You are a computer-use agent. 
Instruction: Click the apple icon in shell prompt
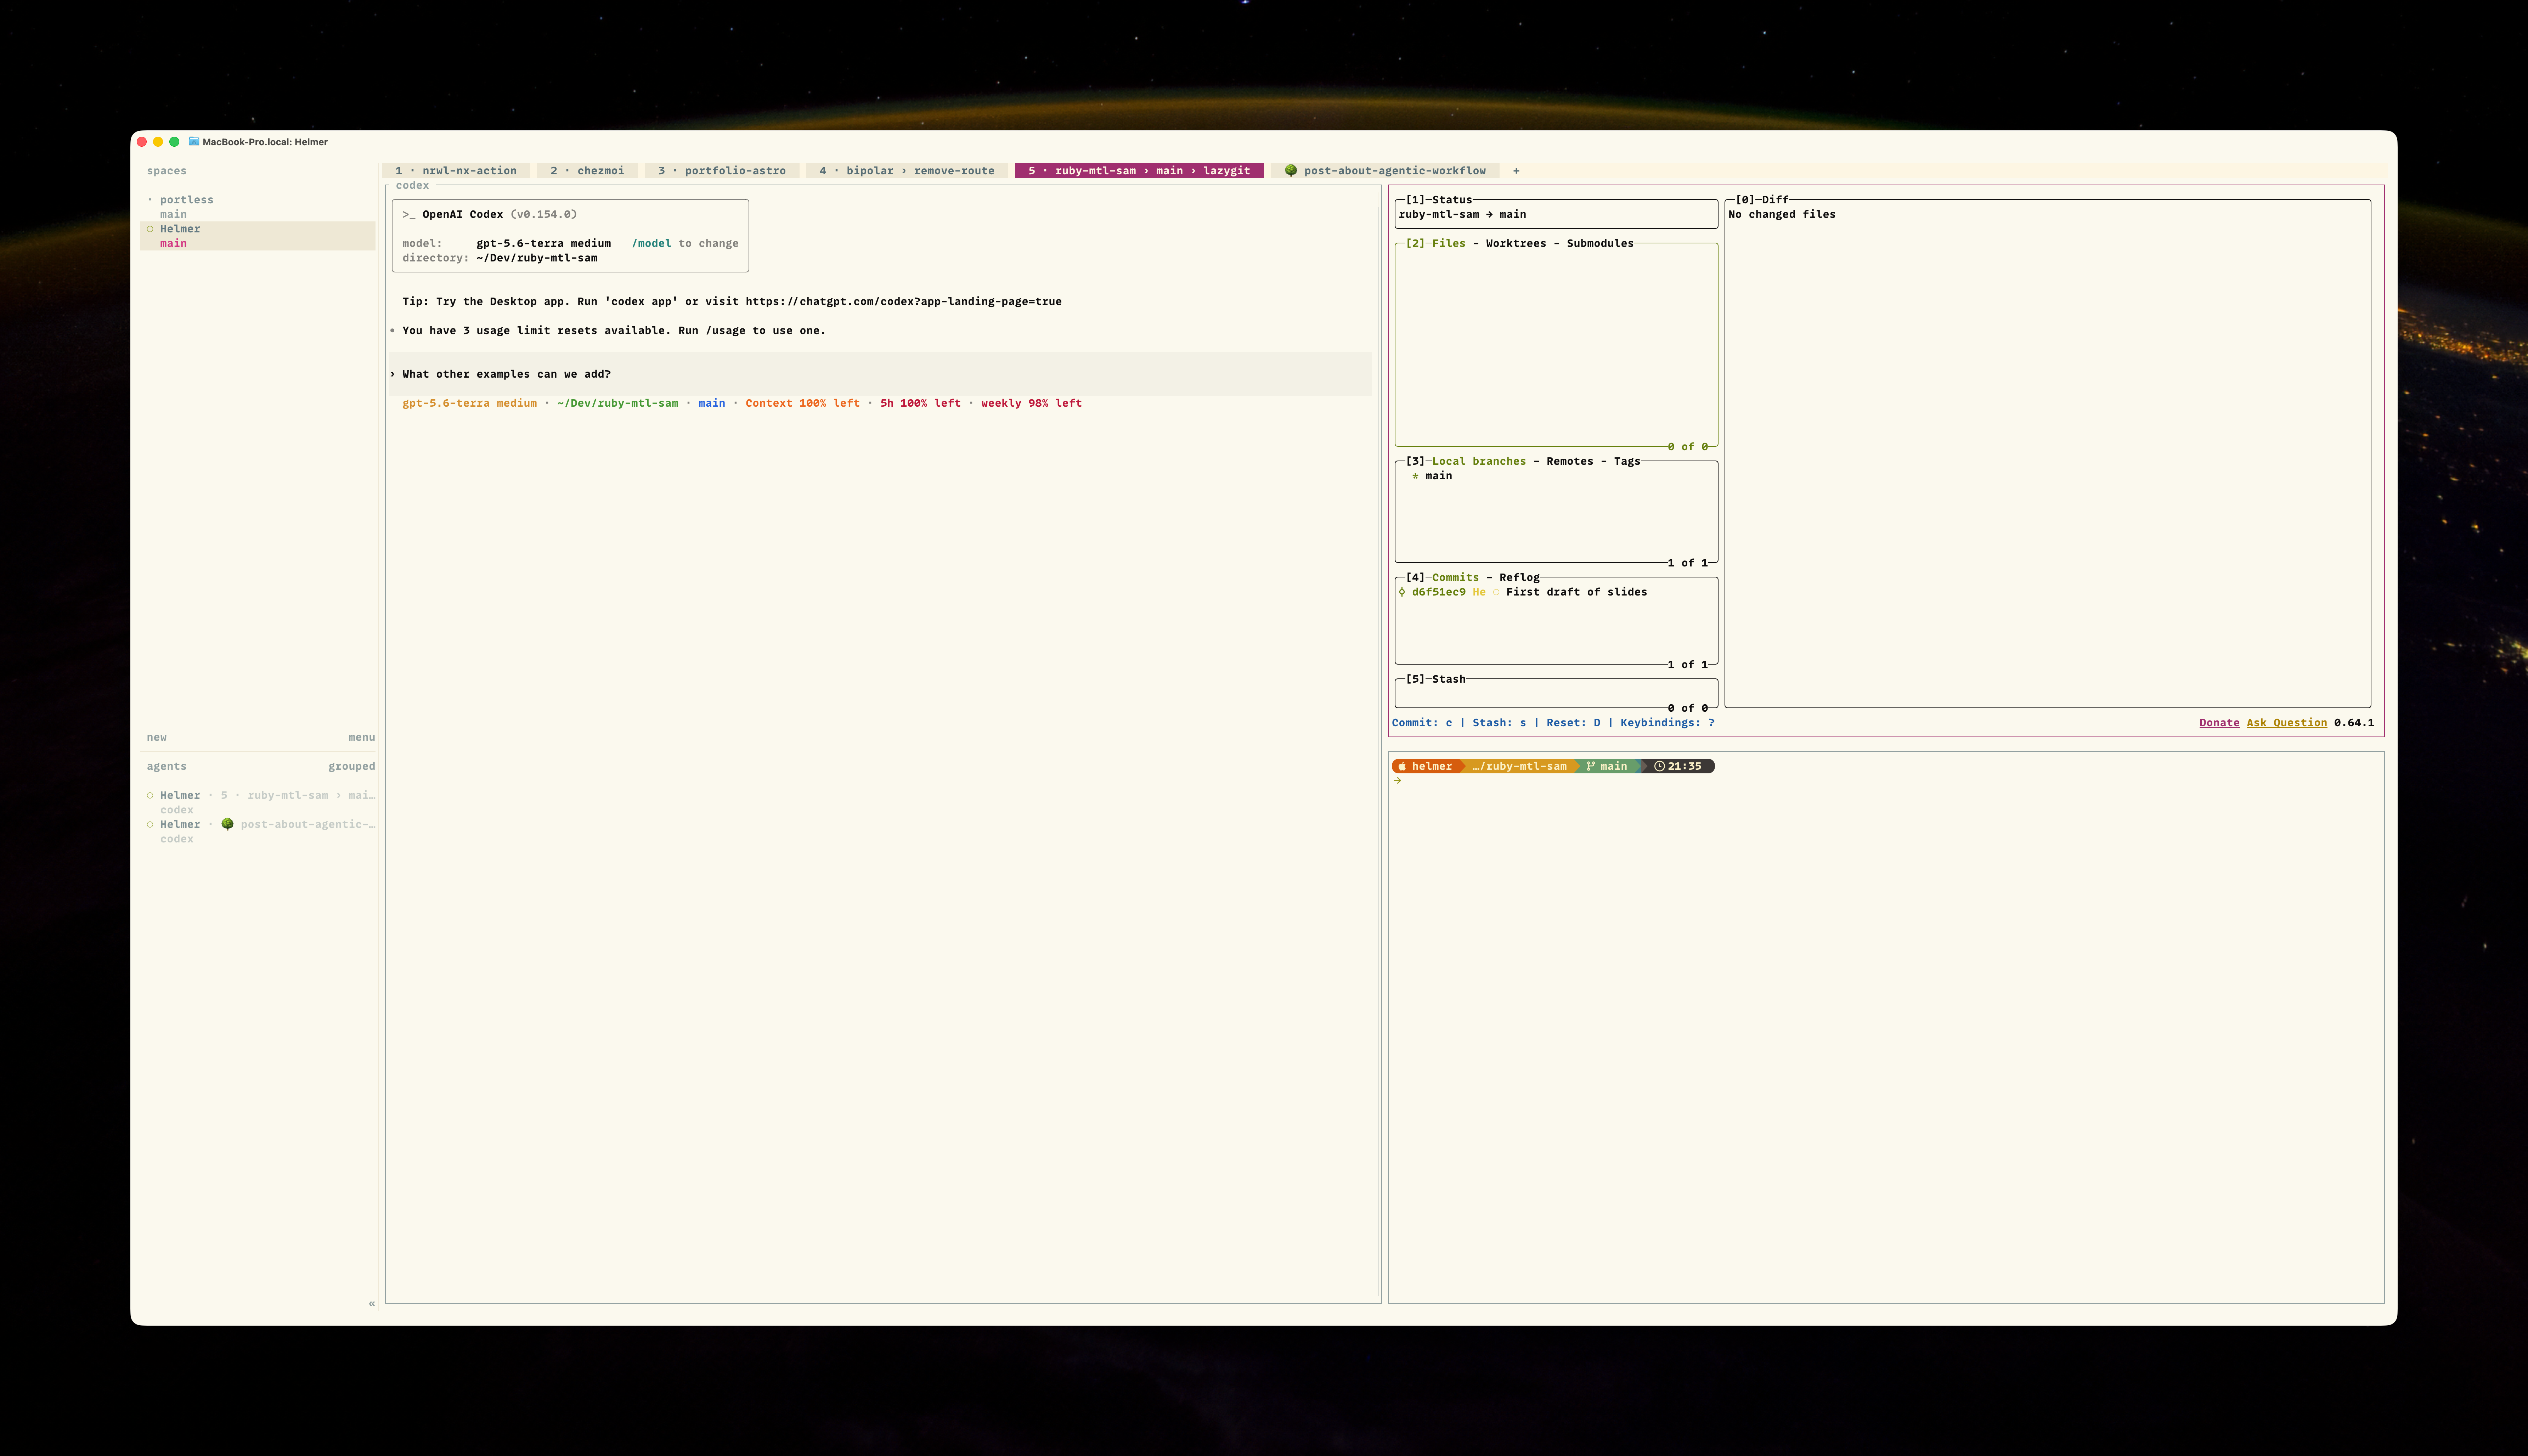coord(1402,766)
